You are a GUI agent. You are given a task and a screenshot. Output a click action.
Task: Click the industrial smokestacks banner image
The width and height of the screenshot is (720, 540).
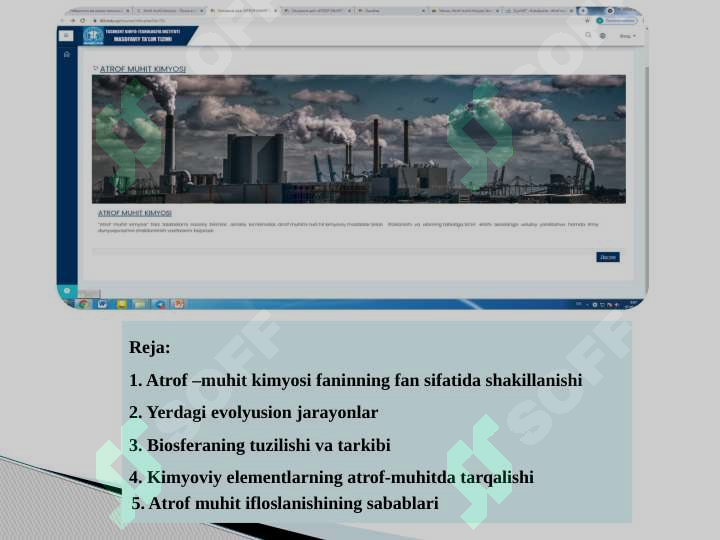point(359,139)
